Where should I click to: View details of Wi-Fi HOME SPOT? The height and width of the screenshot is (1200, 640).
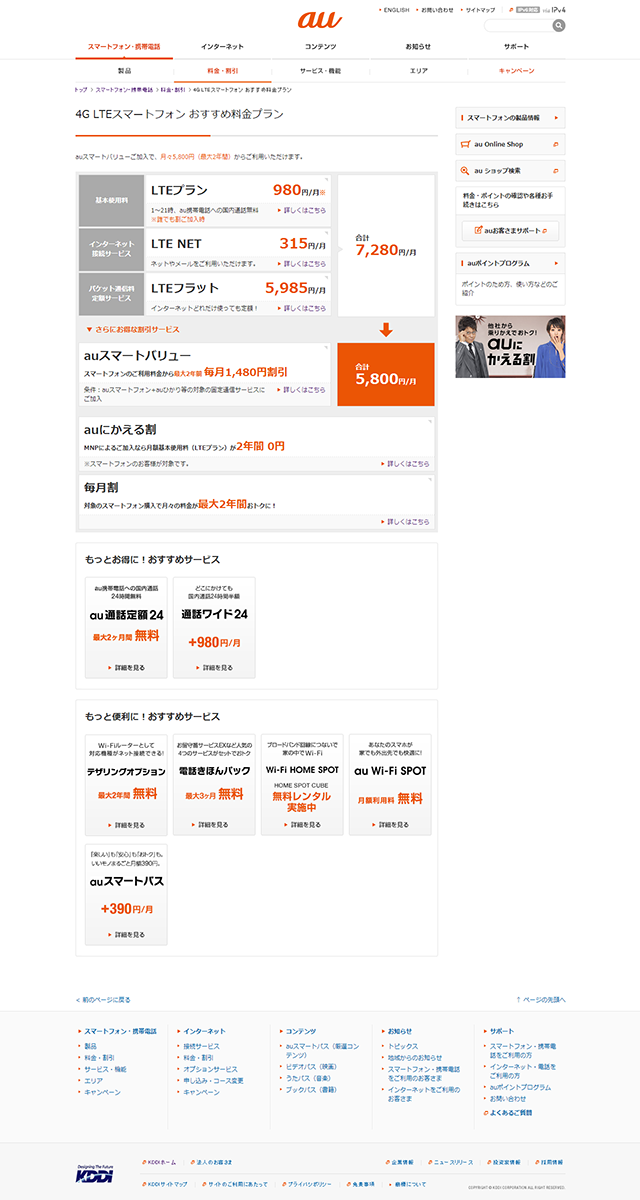coord(302,825)
